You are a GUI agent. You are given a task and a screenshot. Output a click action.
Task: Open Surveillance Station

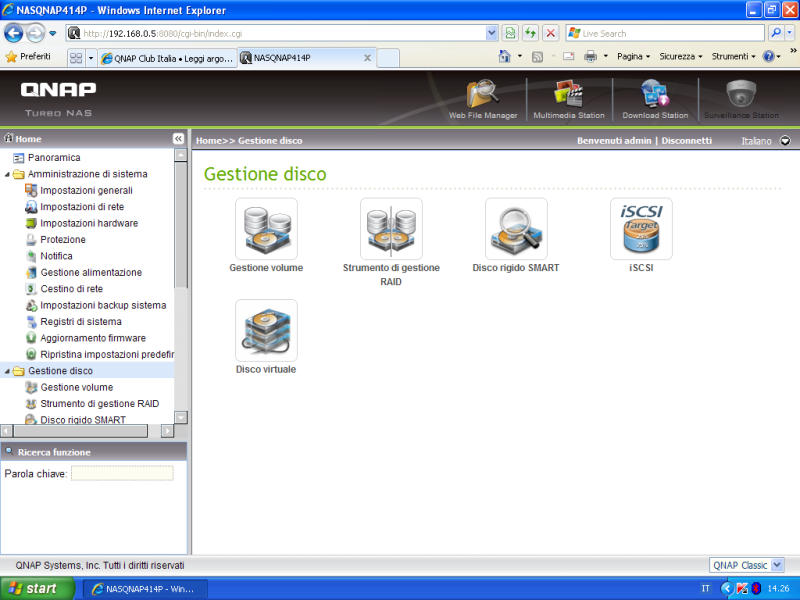click(741, 97)
